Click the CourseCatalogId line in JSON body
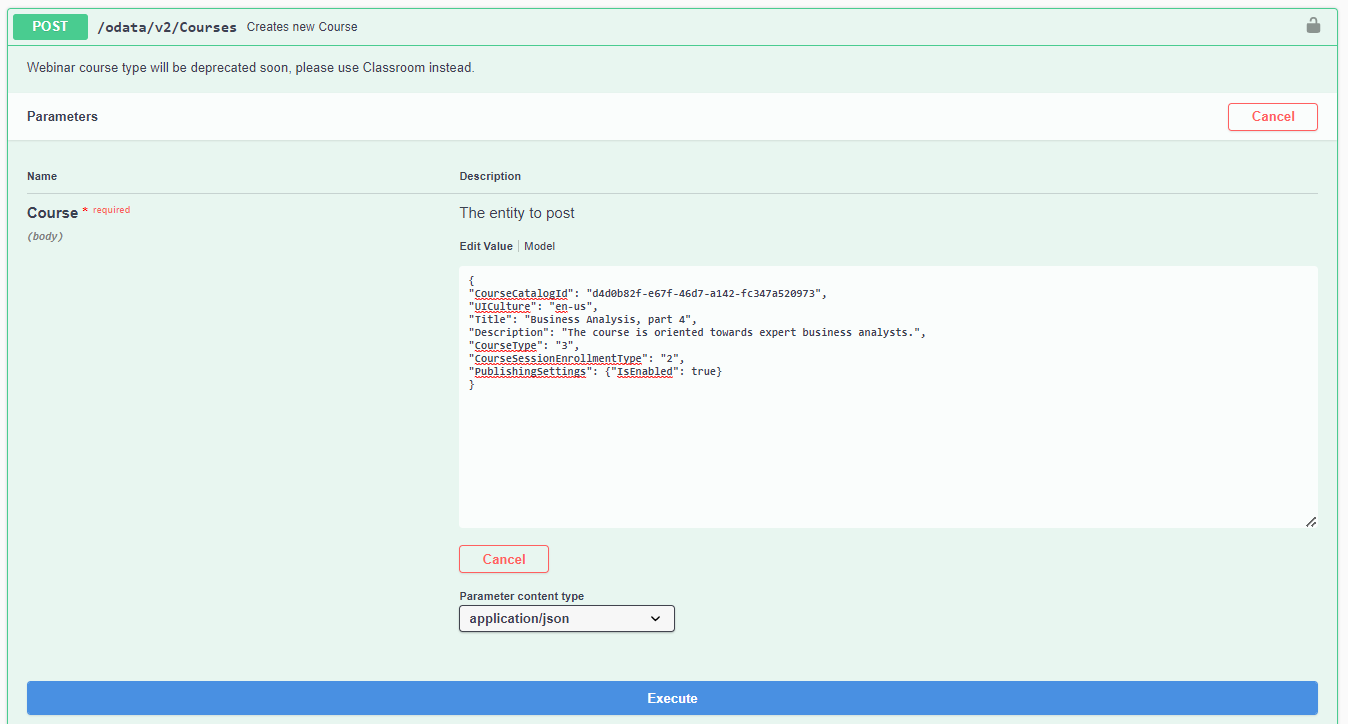This screenshot has width=1348, height=724. coord(648,293)
